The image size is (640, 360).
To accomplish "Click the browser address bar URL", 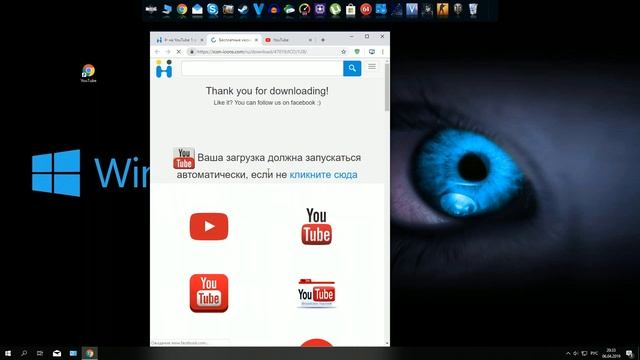I will [x=251, y=52].
